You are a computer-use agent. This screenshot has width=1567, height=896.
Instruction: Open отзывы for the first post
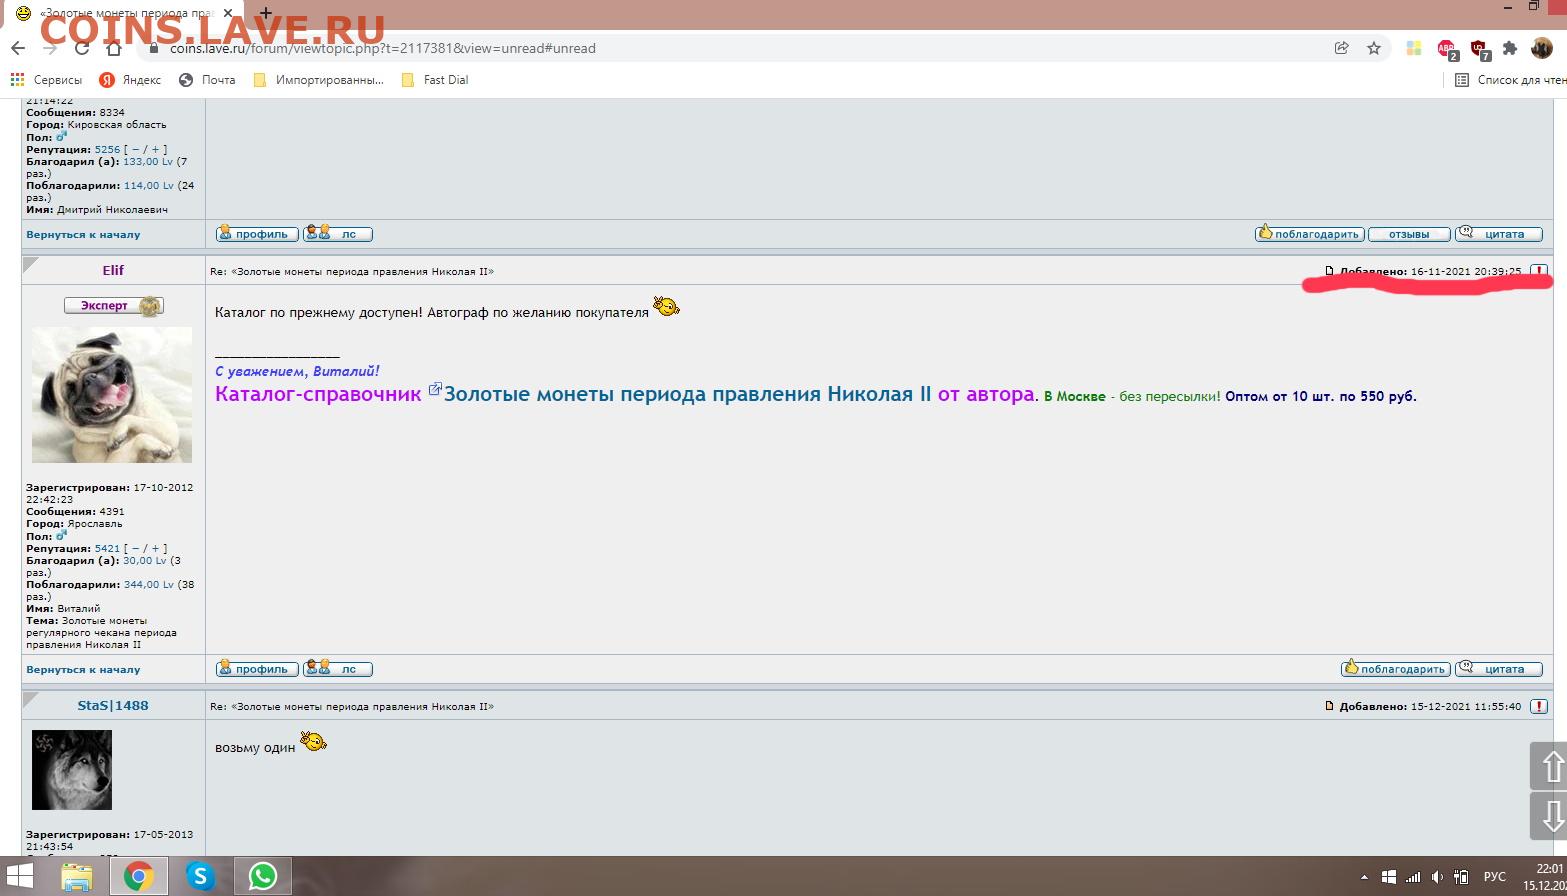(x=1409, y=234)
